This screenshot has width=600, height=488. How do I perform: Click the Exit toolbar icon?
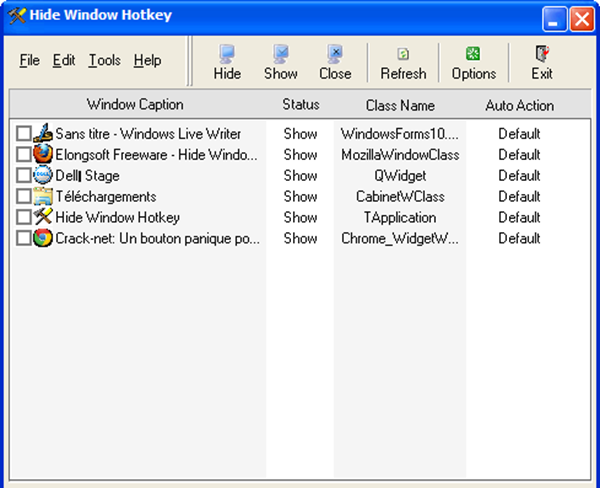tap(542, 54)
